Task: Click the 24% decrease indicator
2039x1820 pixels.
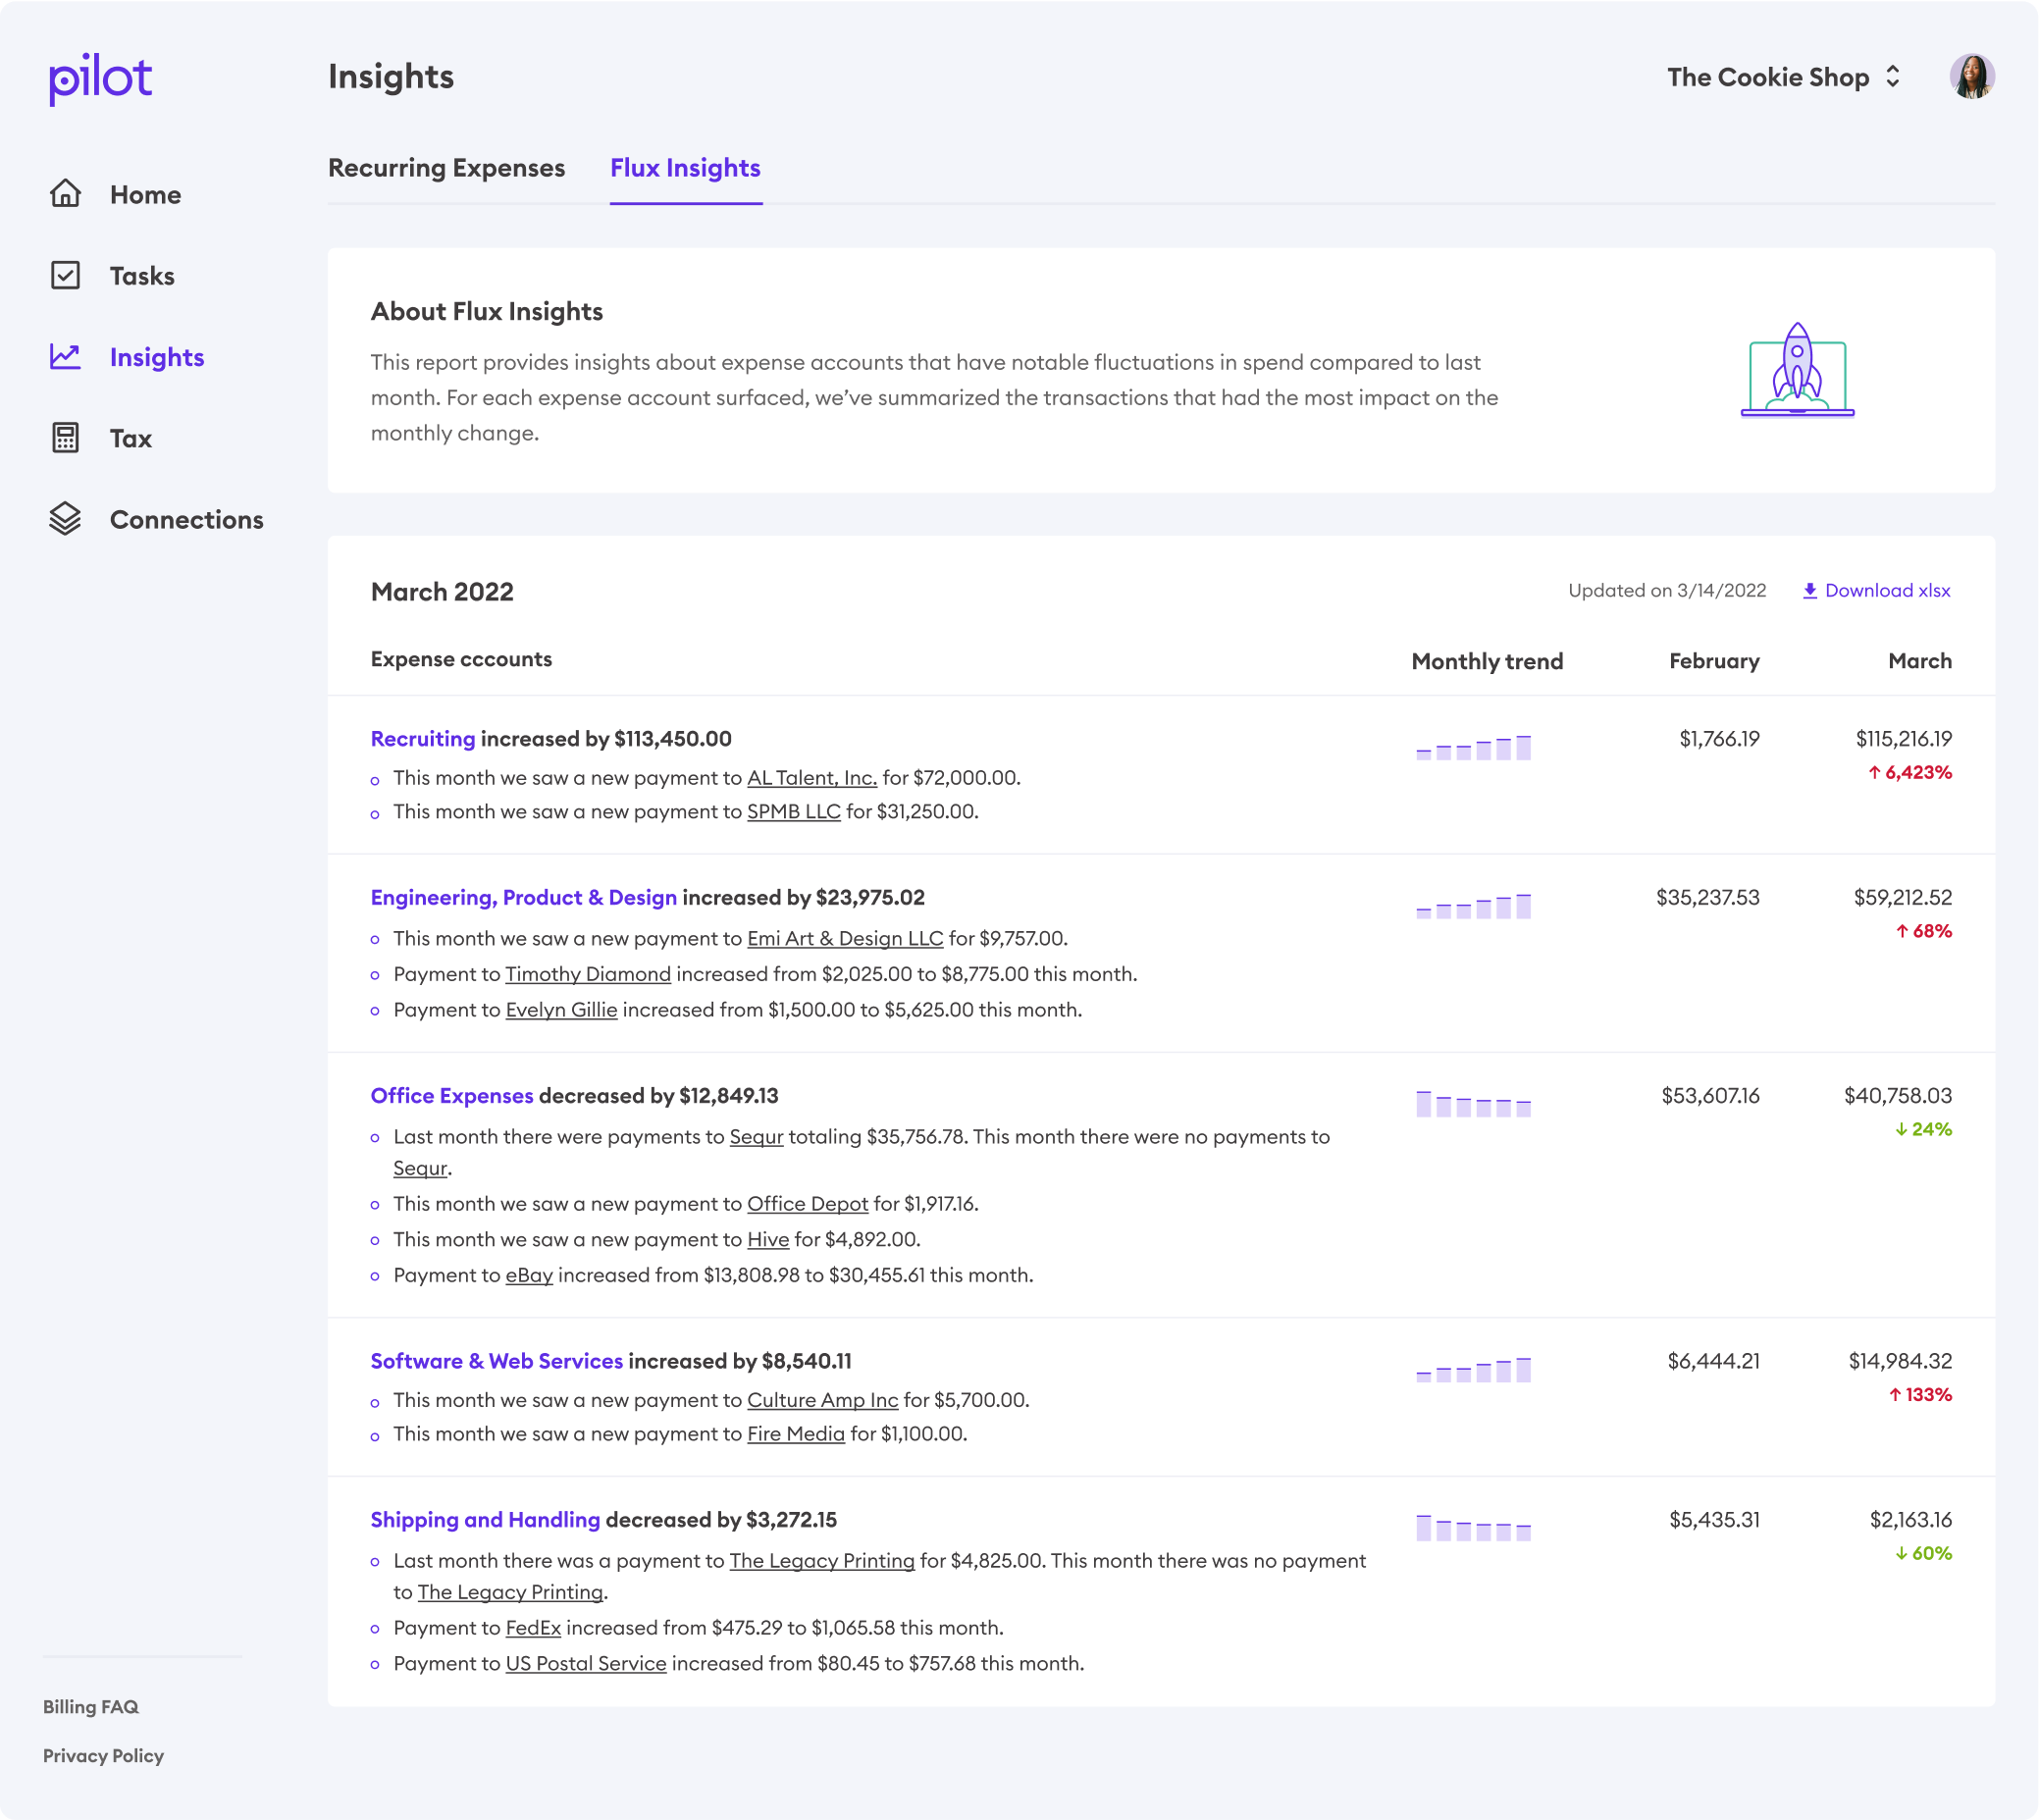Action: point(1923,1130)
